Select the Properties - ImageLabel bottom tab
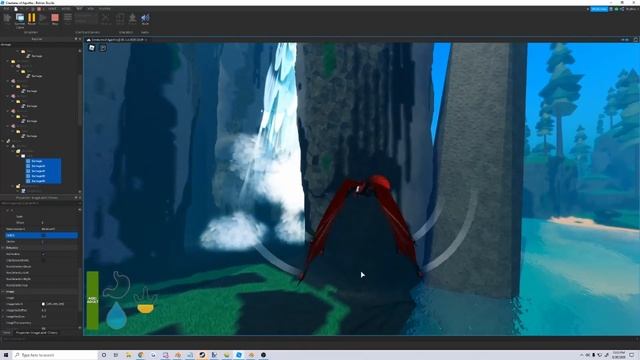Image resolution: width=640 pixels, height=360 pixels. 36,333
